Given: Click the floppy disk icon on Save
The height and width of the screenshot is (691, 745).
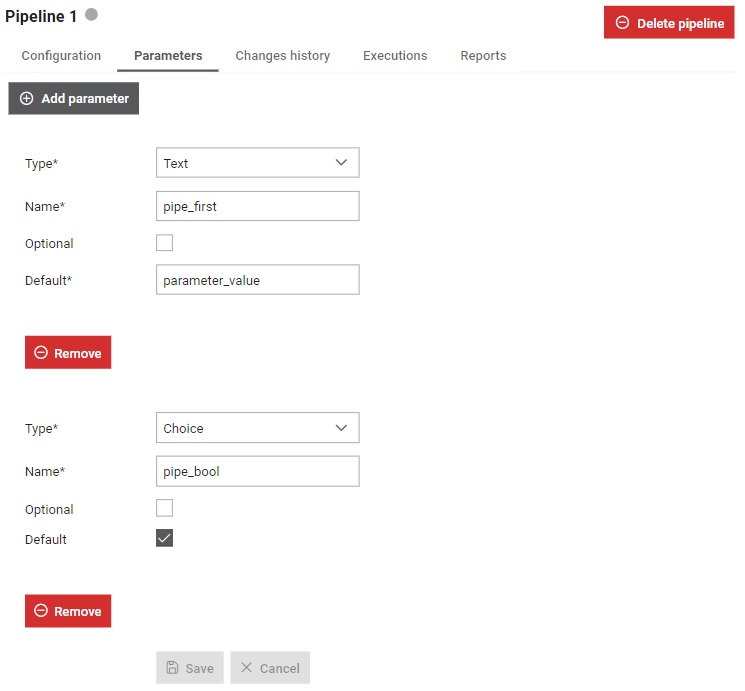Looking at the screenshot, I should [x=172, y=668].
